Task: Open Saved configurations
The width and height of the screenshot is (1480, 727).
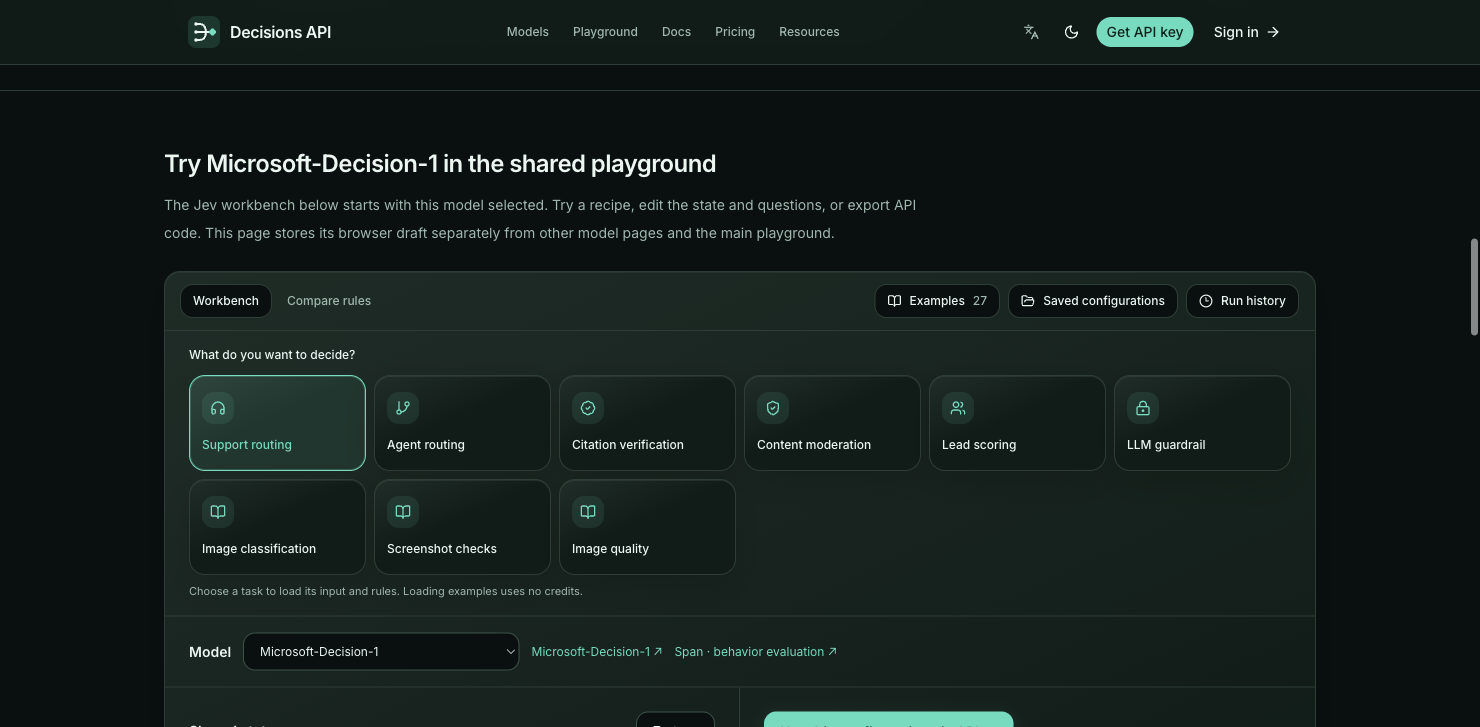Action: 1093,301
